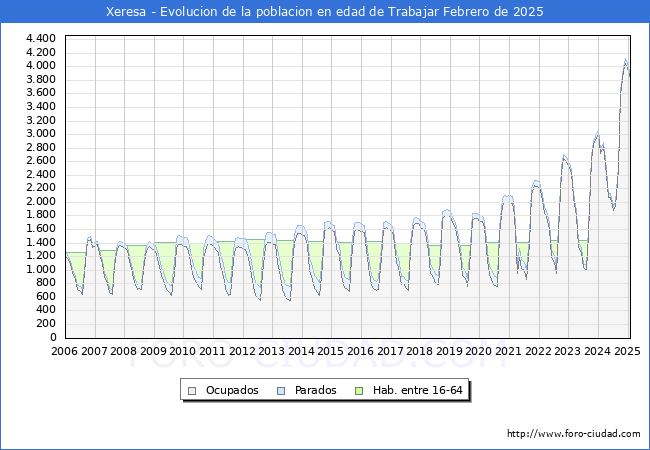Click the 4.000 y-axis label
The width and height of the screenshot is (650, 450).
click(41, 65)
